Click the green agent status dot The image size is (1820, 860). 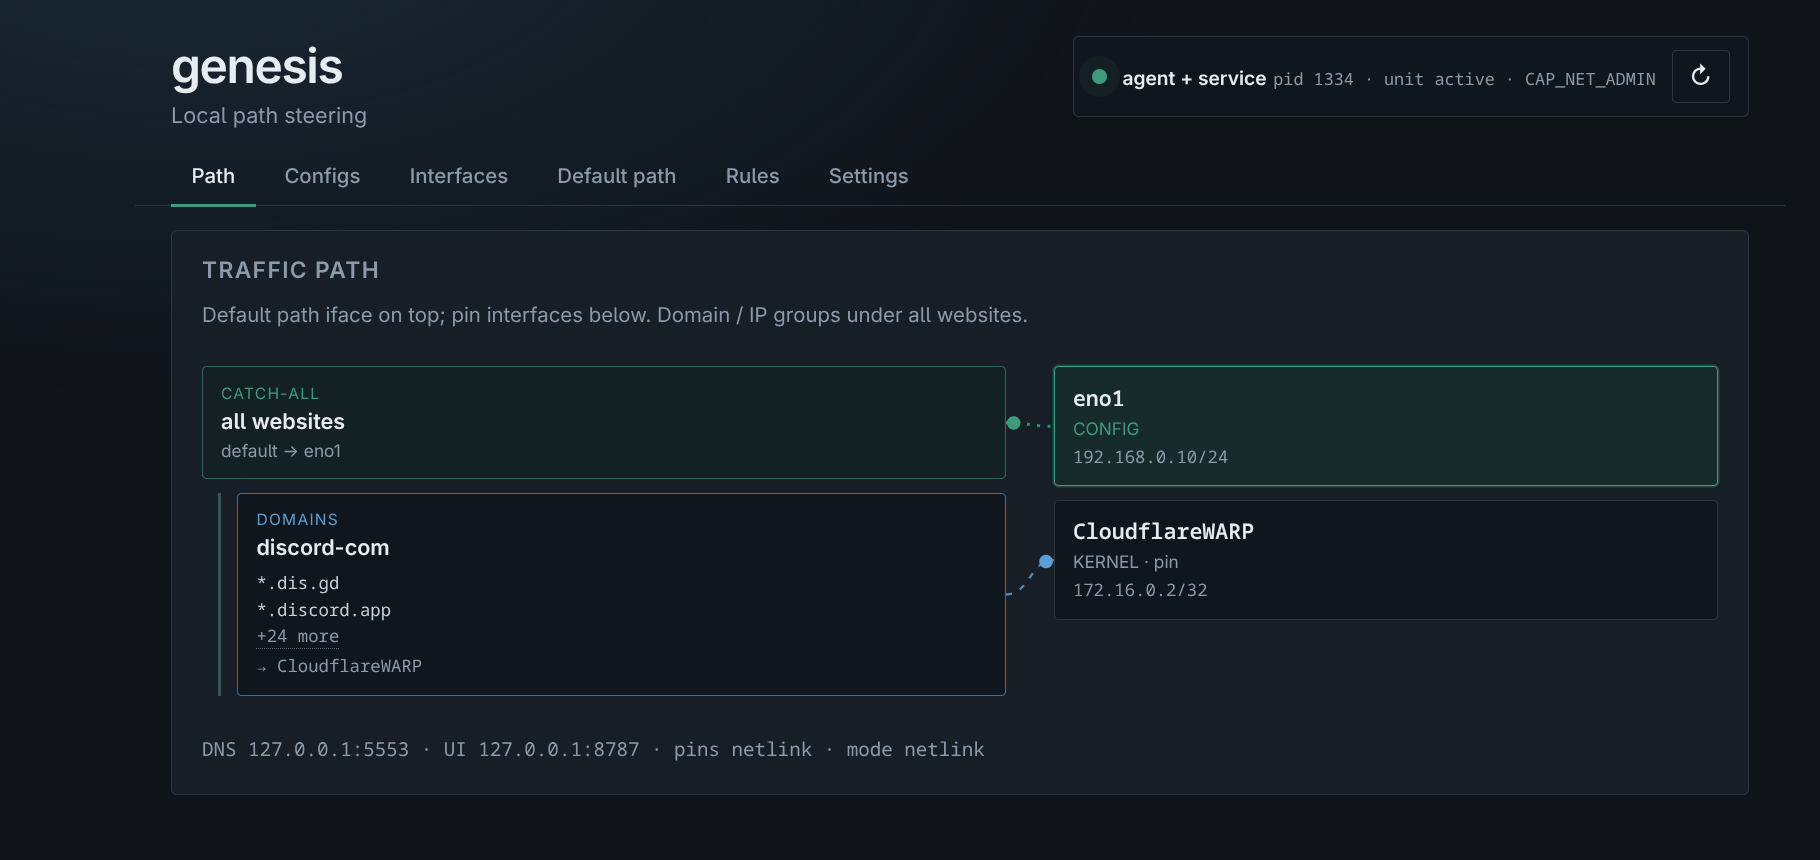pos(1099,77)
